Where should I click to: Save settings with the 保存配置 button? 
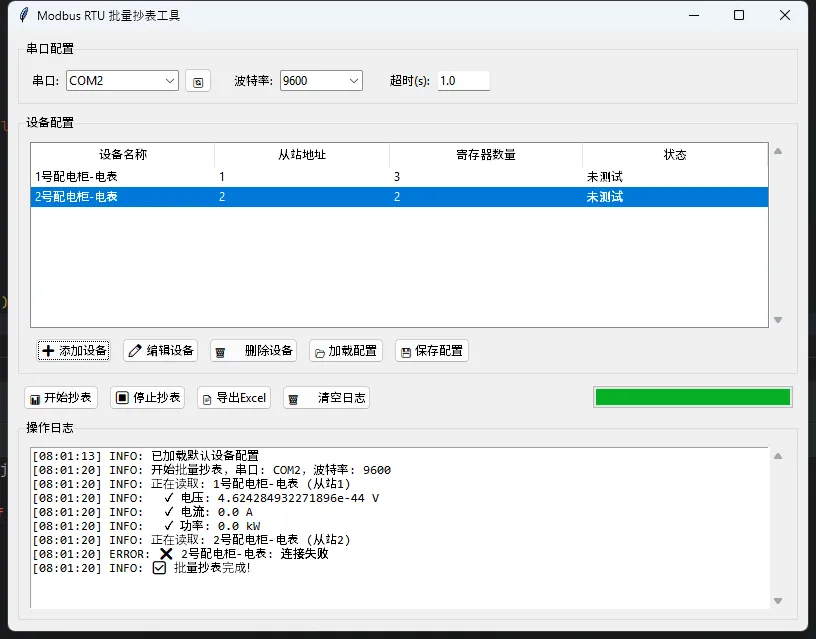pyautogui.click(x=431, y=351)
